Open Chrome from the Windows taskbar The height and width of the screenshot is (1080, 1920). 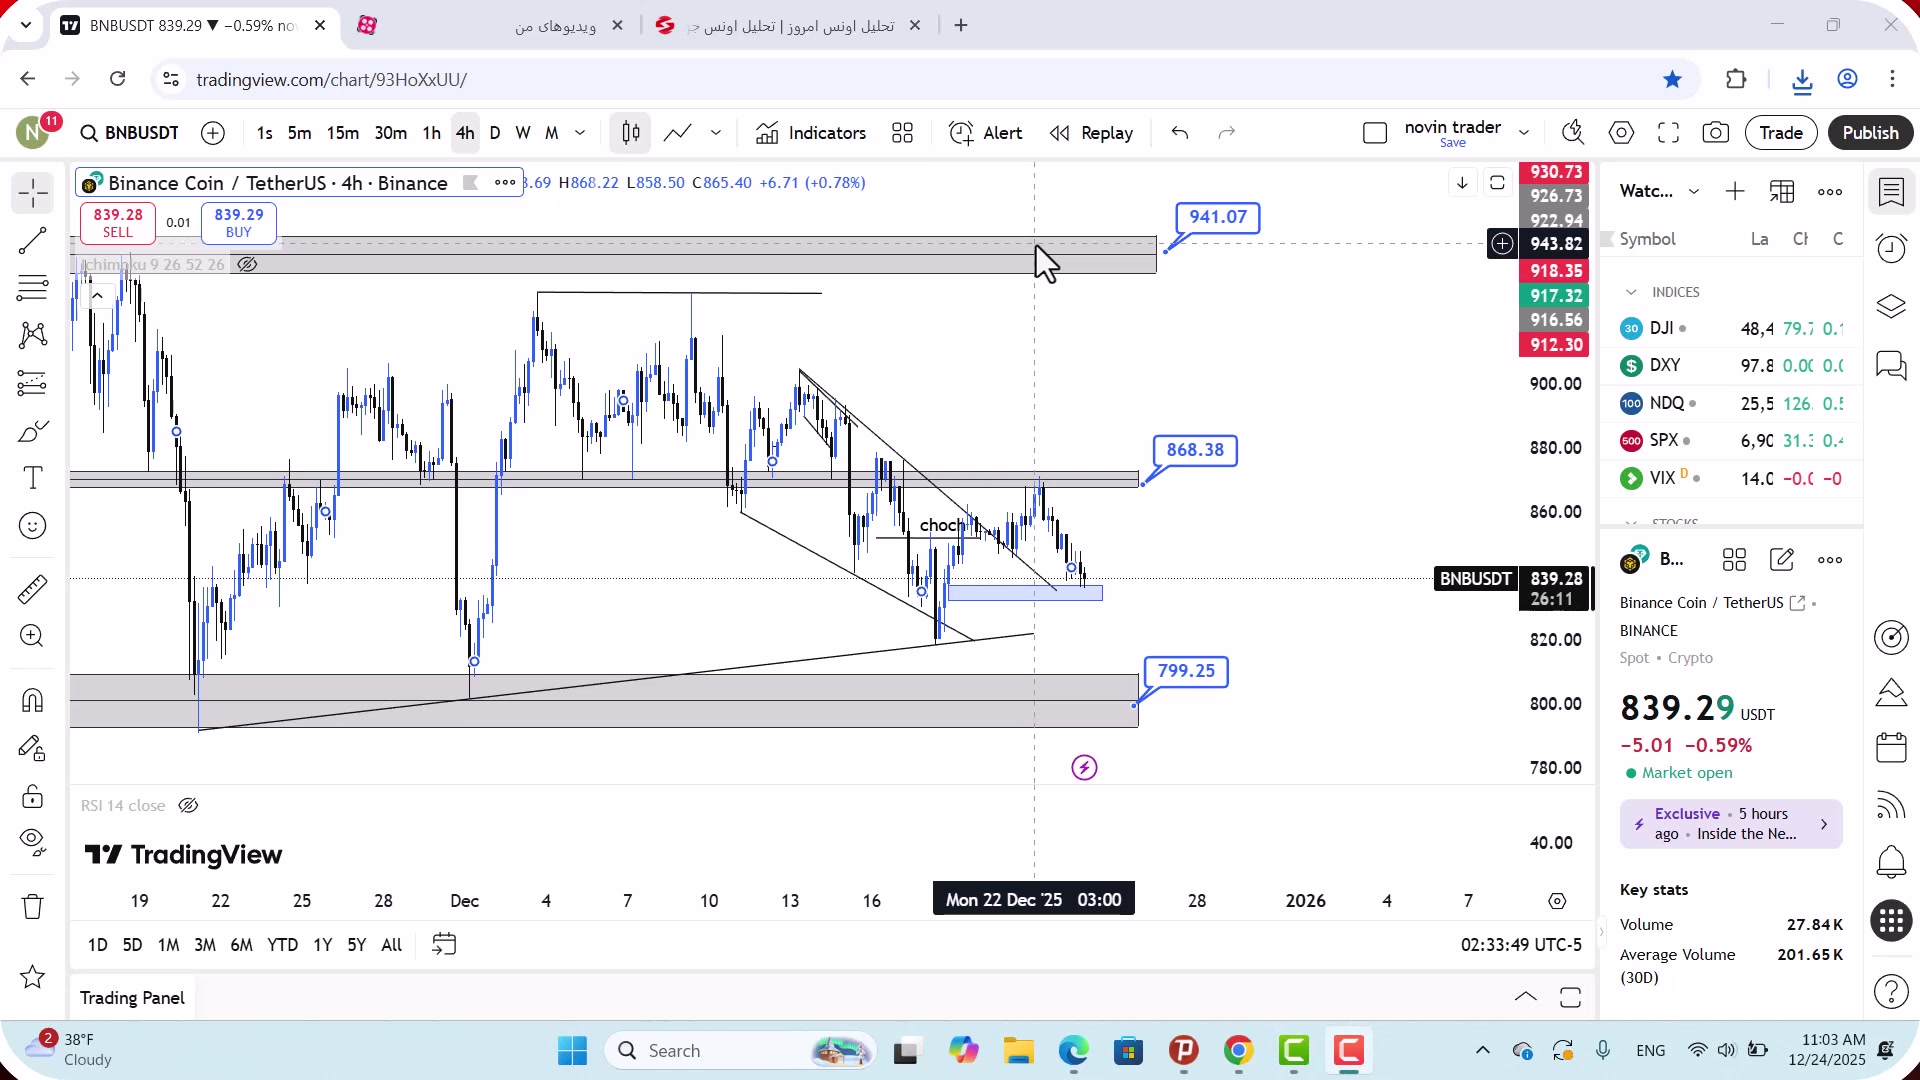coord(1239,1051)
